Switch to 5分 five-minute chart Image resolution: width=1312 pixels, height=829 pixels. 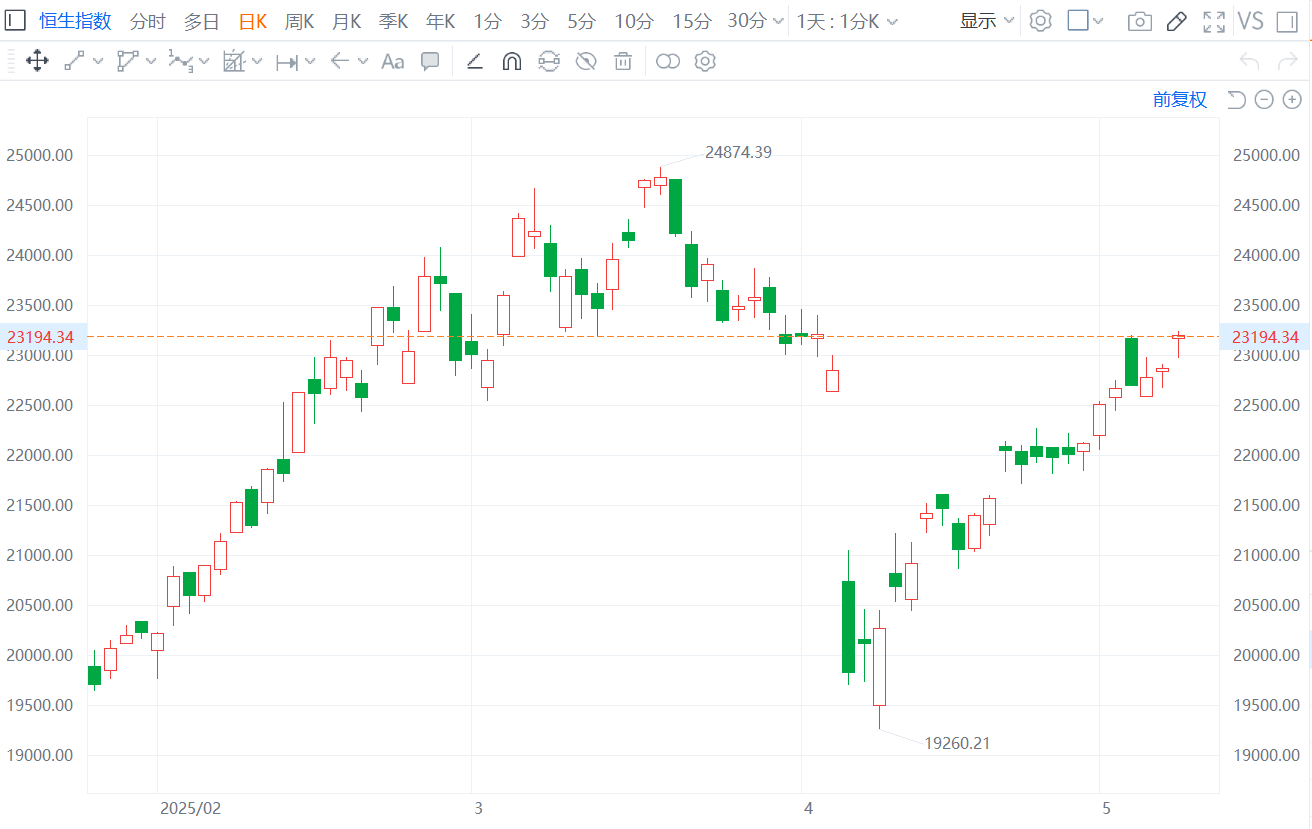581,21
